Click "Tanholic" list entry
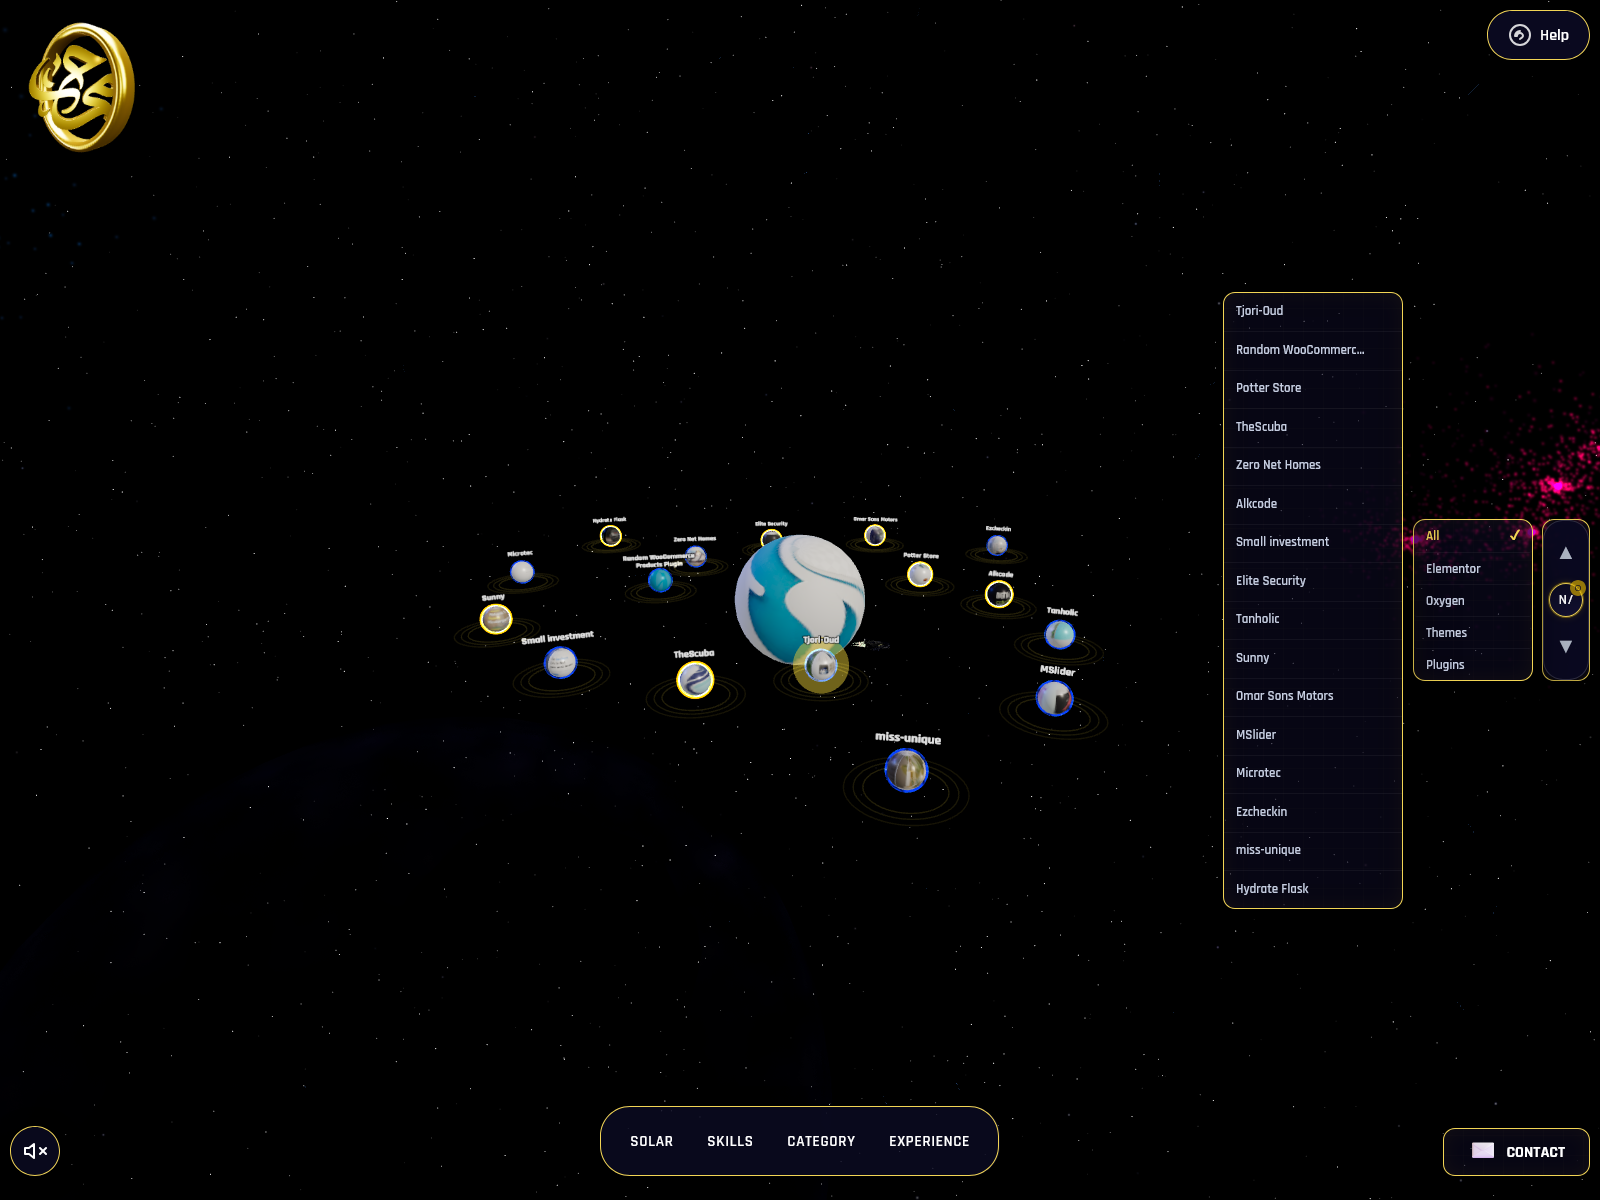 click(1313, 619)
